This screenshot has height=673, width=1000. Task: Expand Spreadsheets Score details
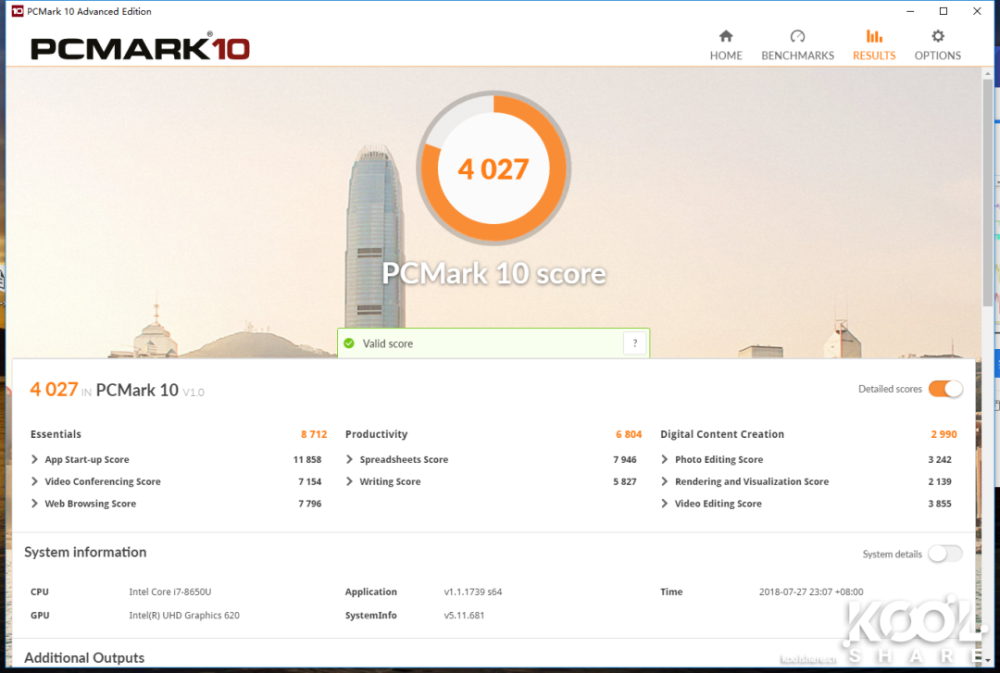pos(349,459)
